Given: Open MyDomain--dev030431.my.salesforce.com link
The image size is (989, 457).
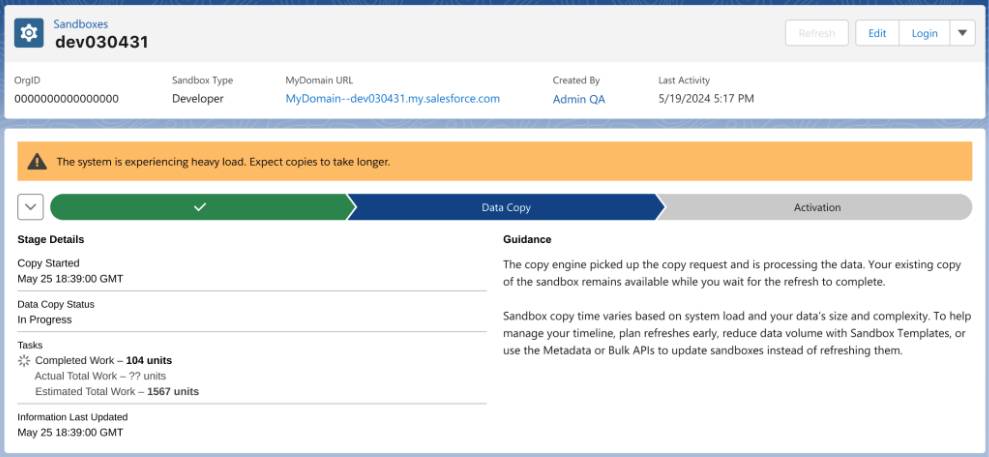Looking at the screenshot, I should [x=392, y=98].
